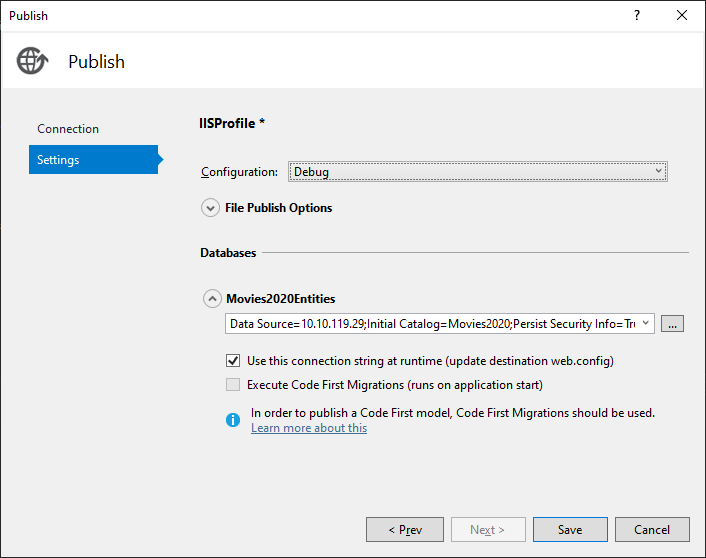Close the Publish dialog window
Screen dimensions: 706x558
point(682,15)
